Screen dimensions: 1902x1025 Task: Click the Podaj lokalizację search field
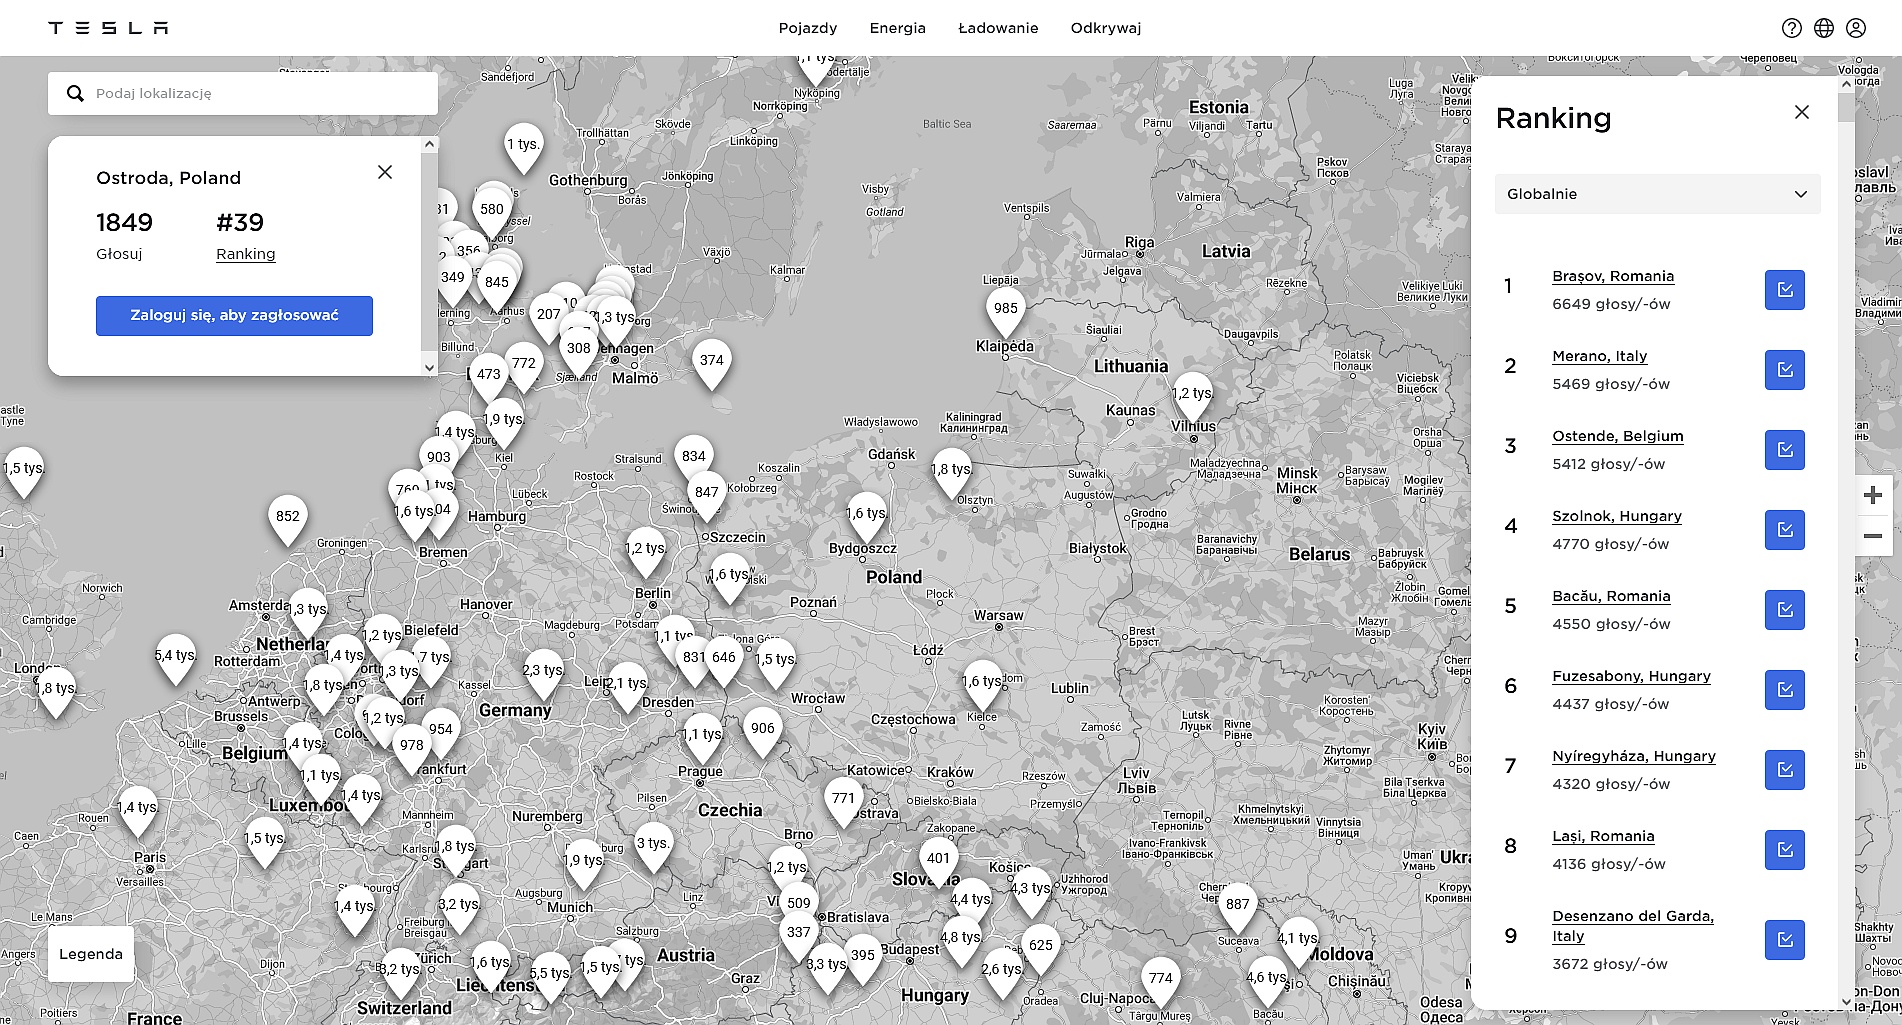243,93
